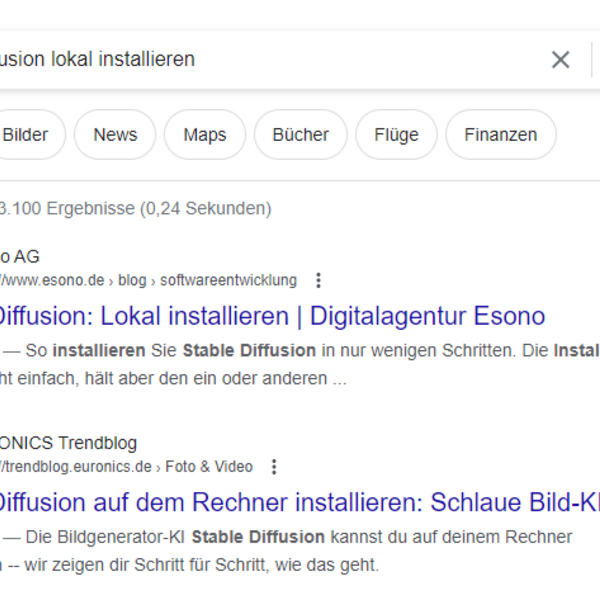Open the three-dot menu for the Euronics Trendblog result
This screenshot has width=600, height=600.
click(274, 467)
